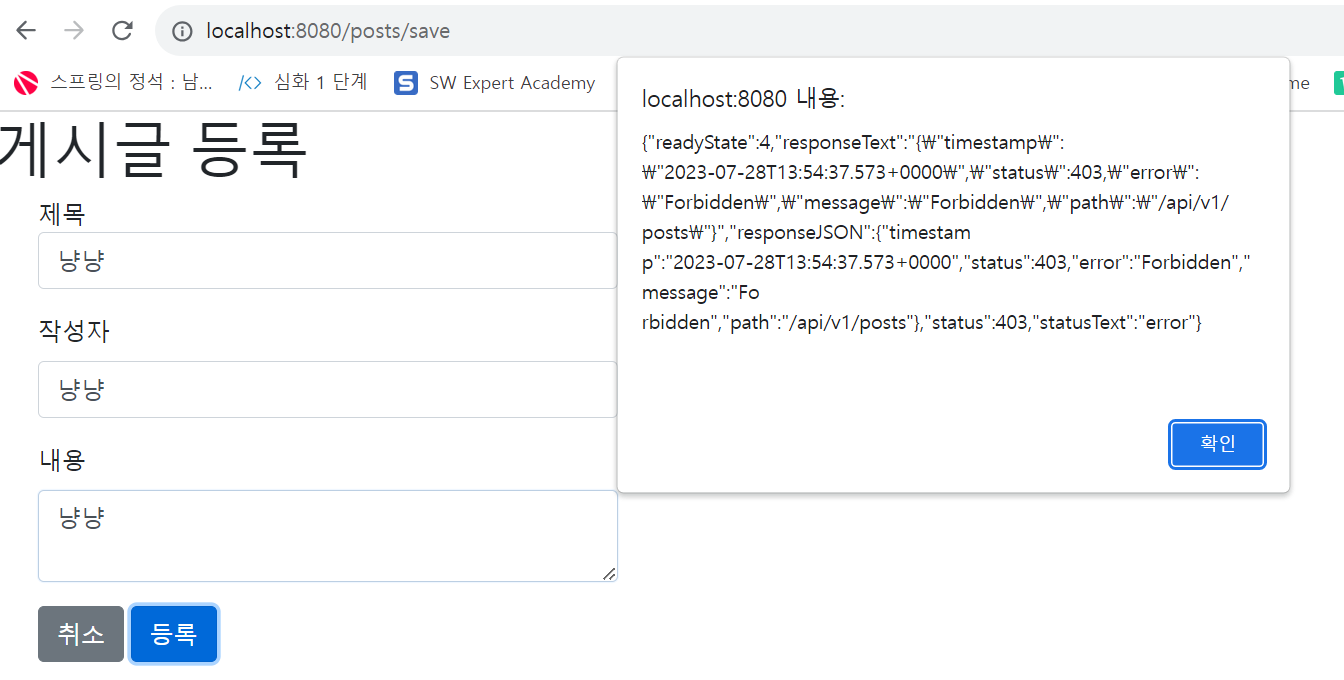The image size is (1344, 680).
Task: Click the 스프링의 정석 bookmark favicon
Action: (x=26, y=83)
